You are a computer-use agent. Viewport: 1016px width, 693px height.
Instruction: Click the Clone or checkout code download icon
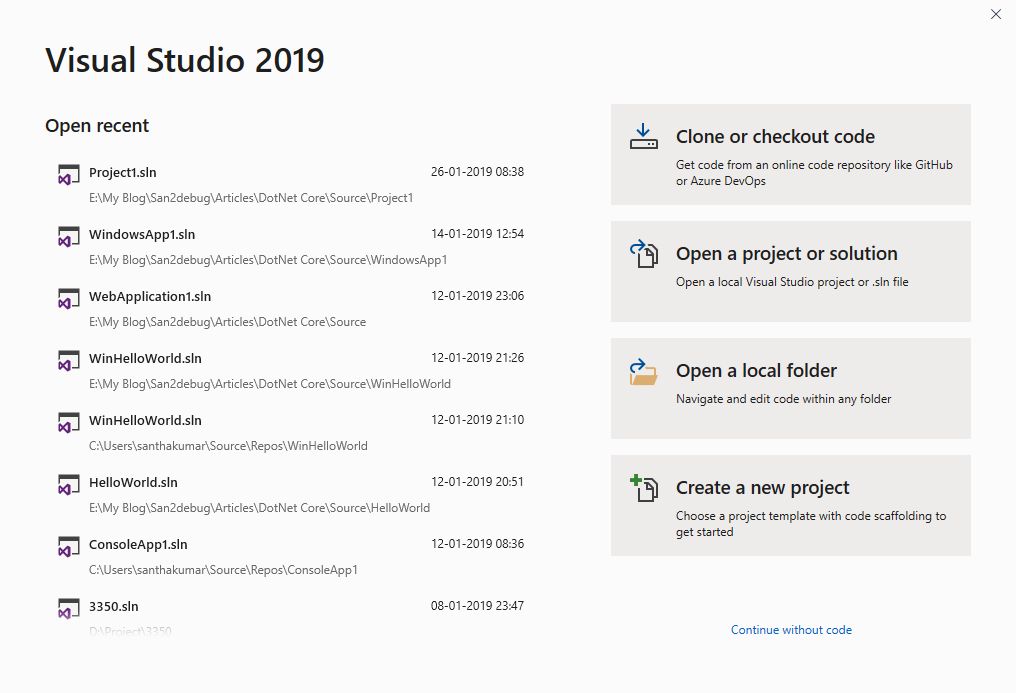tap(643, 137)
